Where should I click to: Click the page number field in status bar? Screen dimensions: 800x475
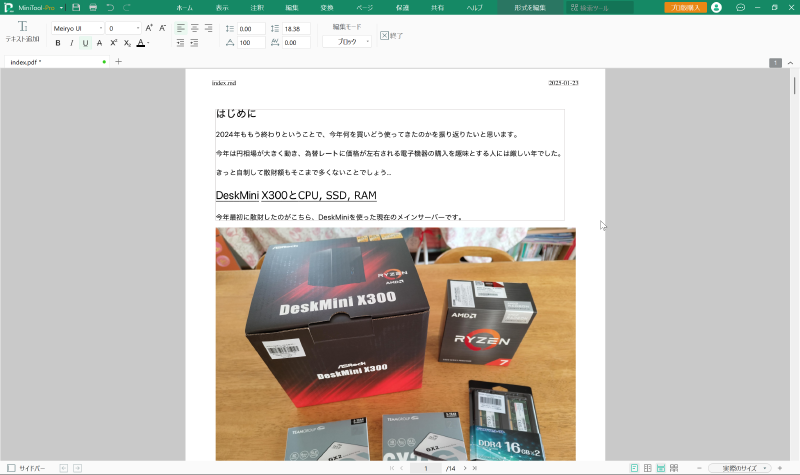click(x=425, y=468)
